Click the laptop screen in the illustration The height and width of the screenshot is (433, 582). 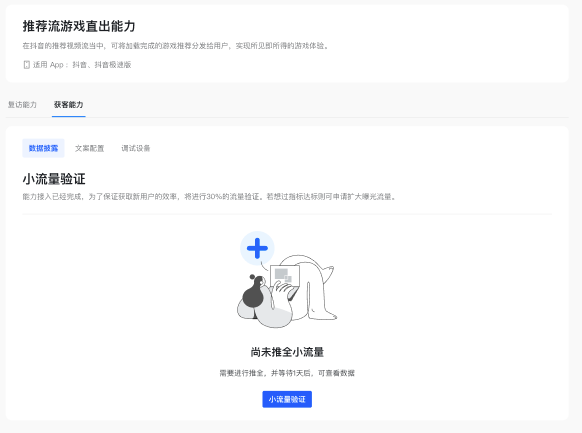pyautogui.click(x=285, y=276)
